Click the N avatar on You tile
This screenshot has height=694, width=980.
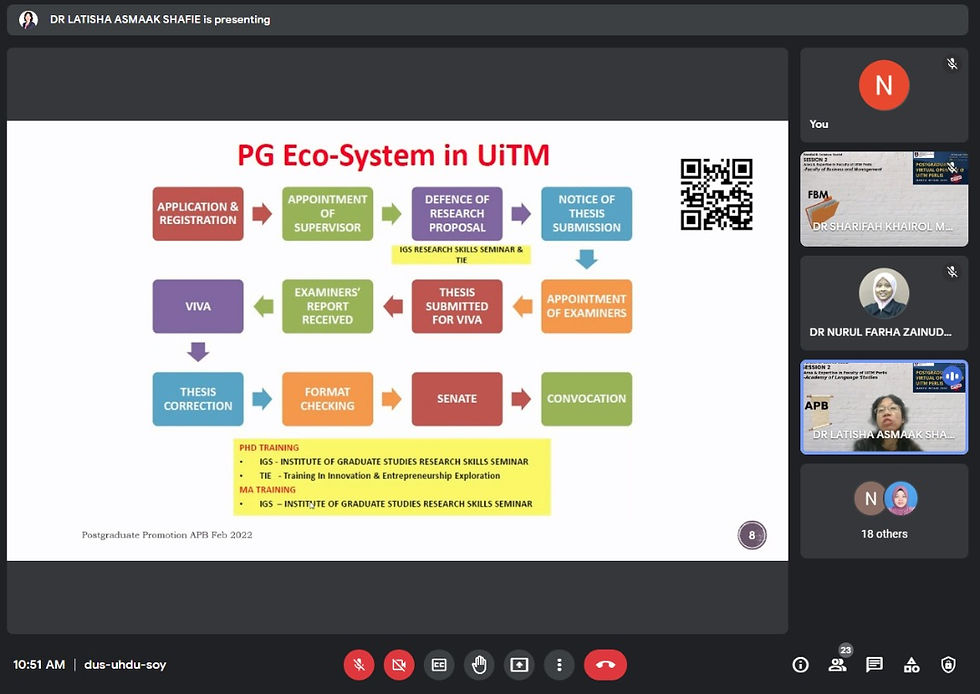tap(884, 85)
